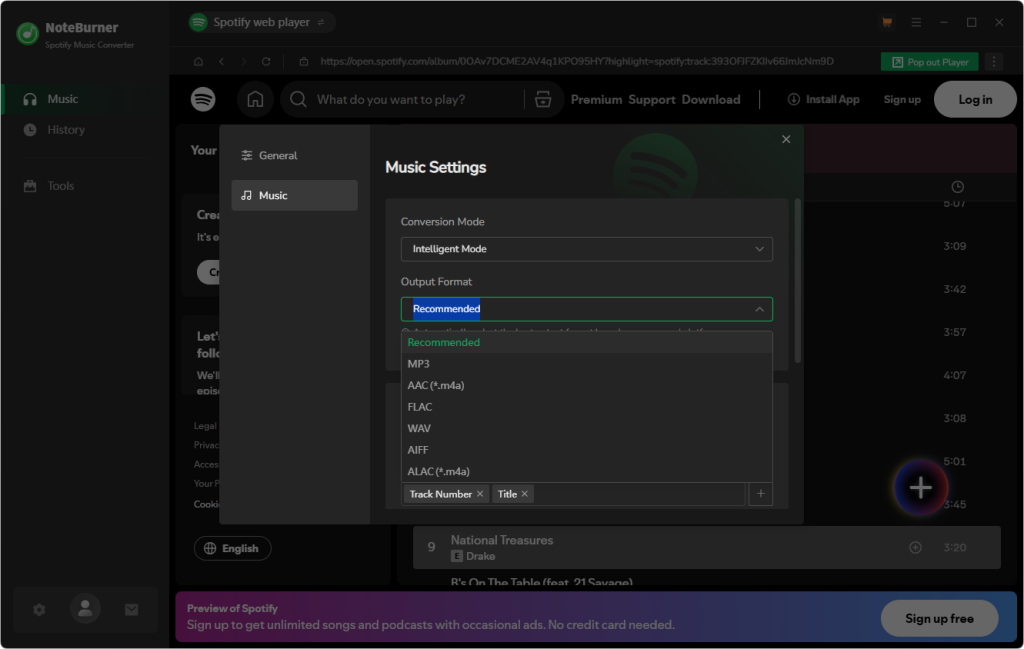Screen dimensions: 1024x649
Task: Open the user account avatar icon
Action: pos(86,609)
